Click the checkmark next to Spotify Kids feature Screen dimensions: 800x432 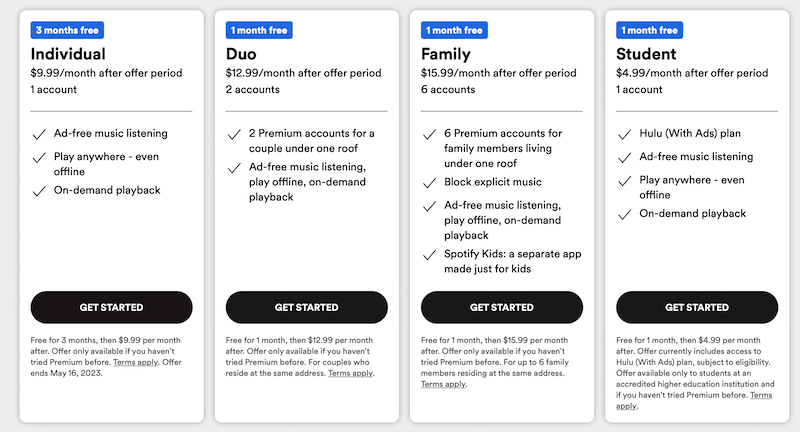[x=429, y=254]
